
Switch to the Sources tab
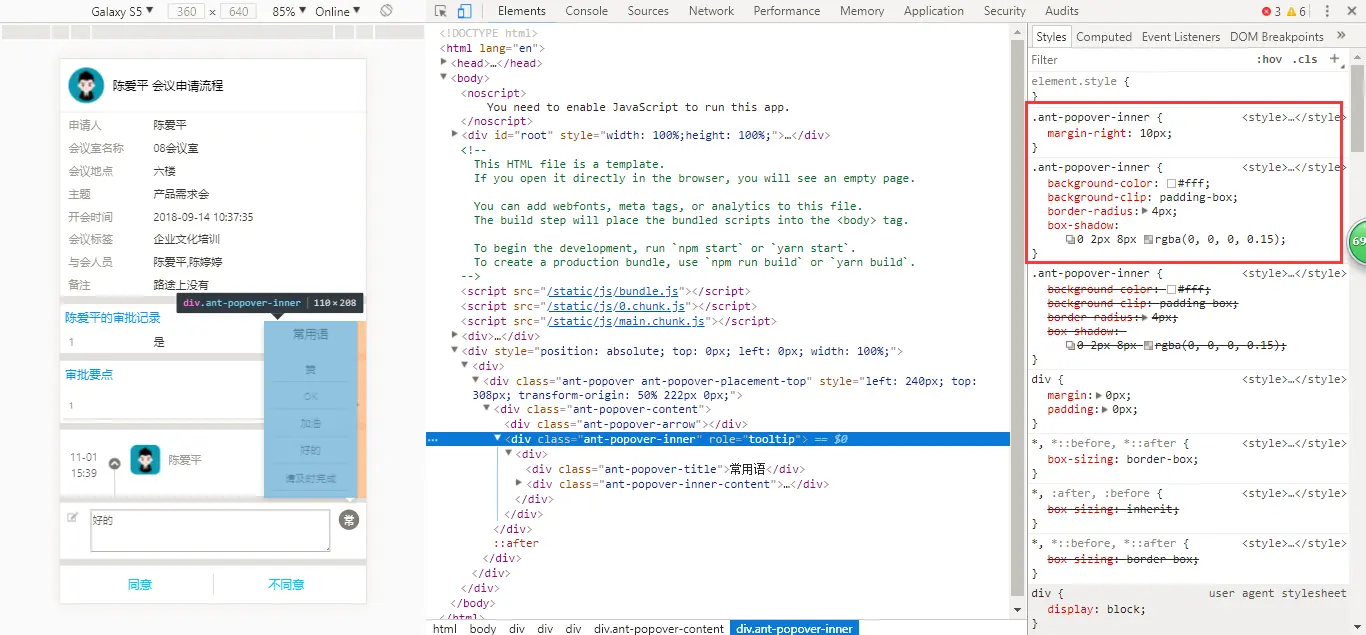[x=648, y=11]
